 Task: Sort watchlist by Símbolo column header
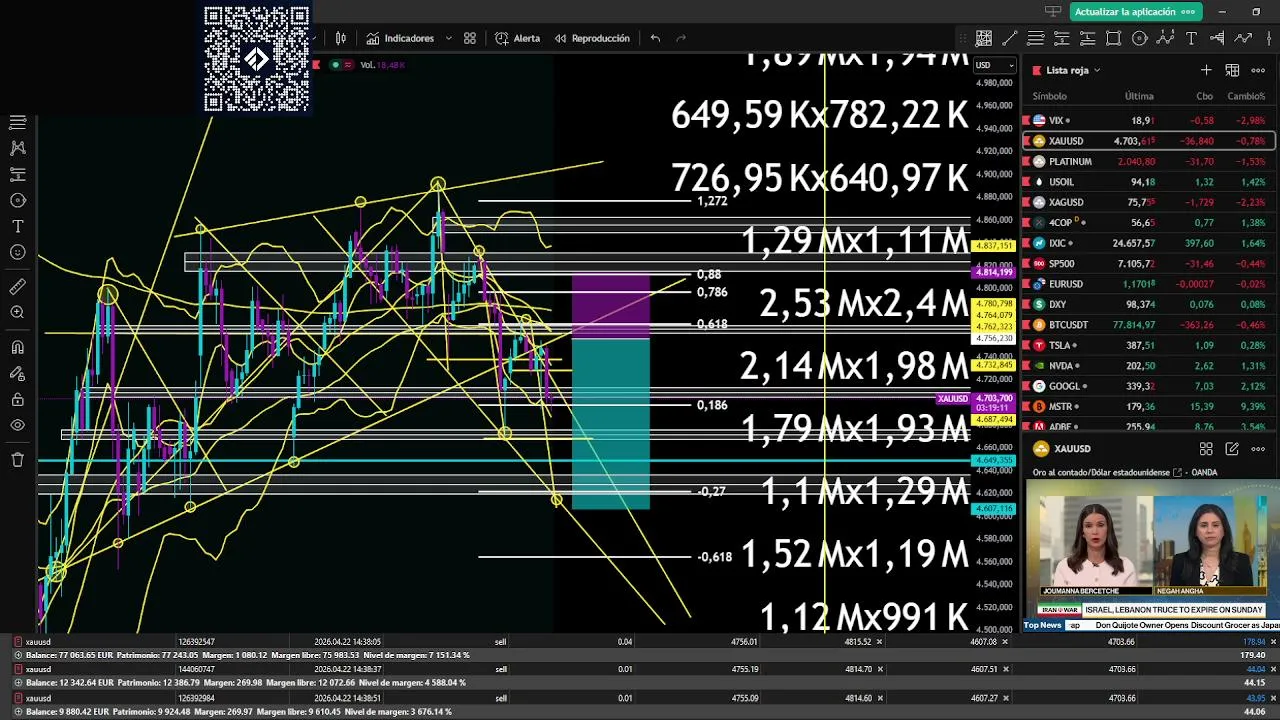click(x=1049, y=96)
